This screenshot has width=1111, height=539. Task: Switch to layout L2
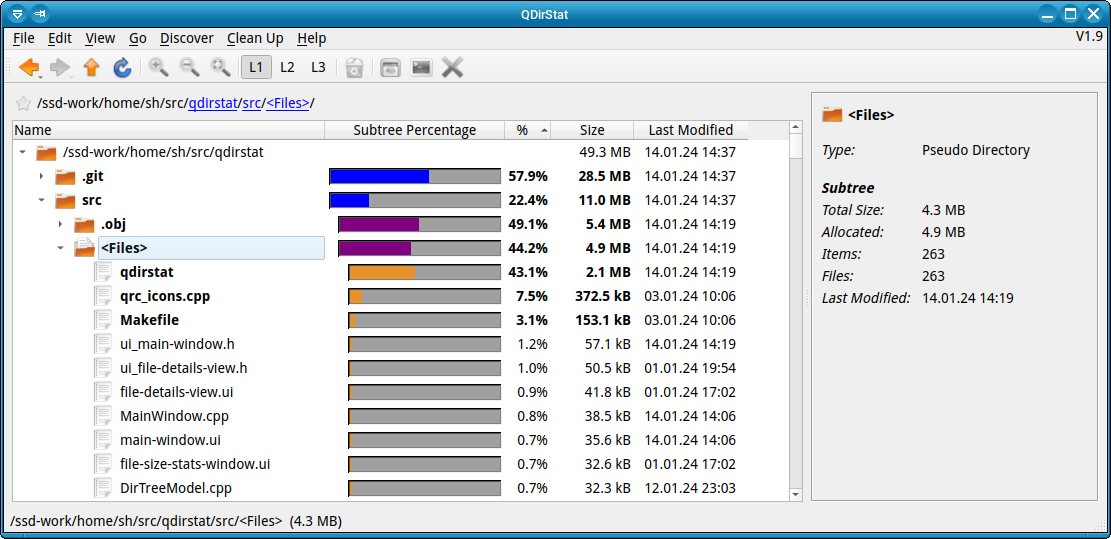[287, 67]
